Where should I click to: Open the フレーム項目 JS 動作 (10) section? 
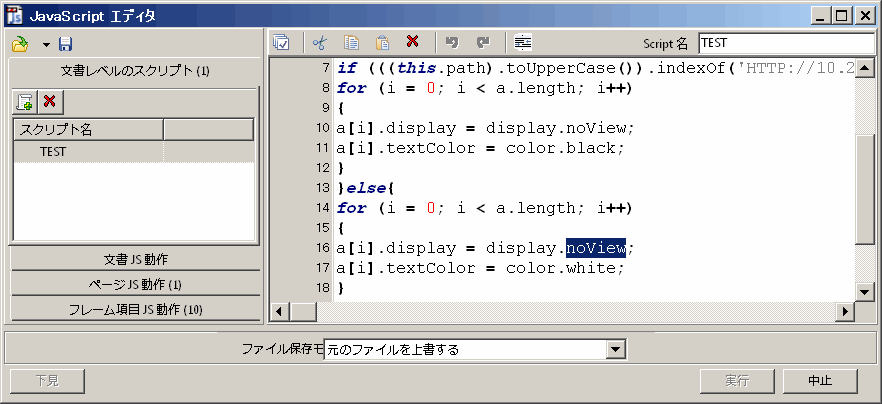[x=135, y=309]
